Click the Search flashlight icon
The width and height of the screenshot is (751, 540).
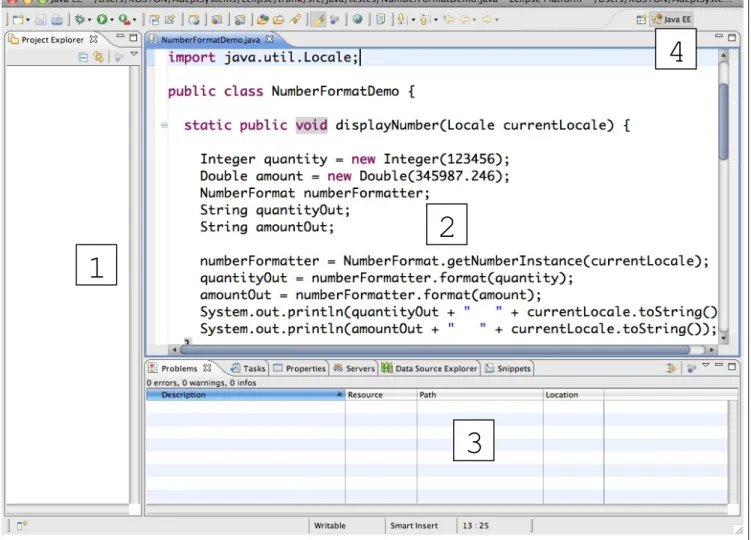pyautogui.click(x=295, y=20)
